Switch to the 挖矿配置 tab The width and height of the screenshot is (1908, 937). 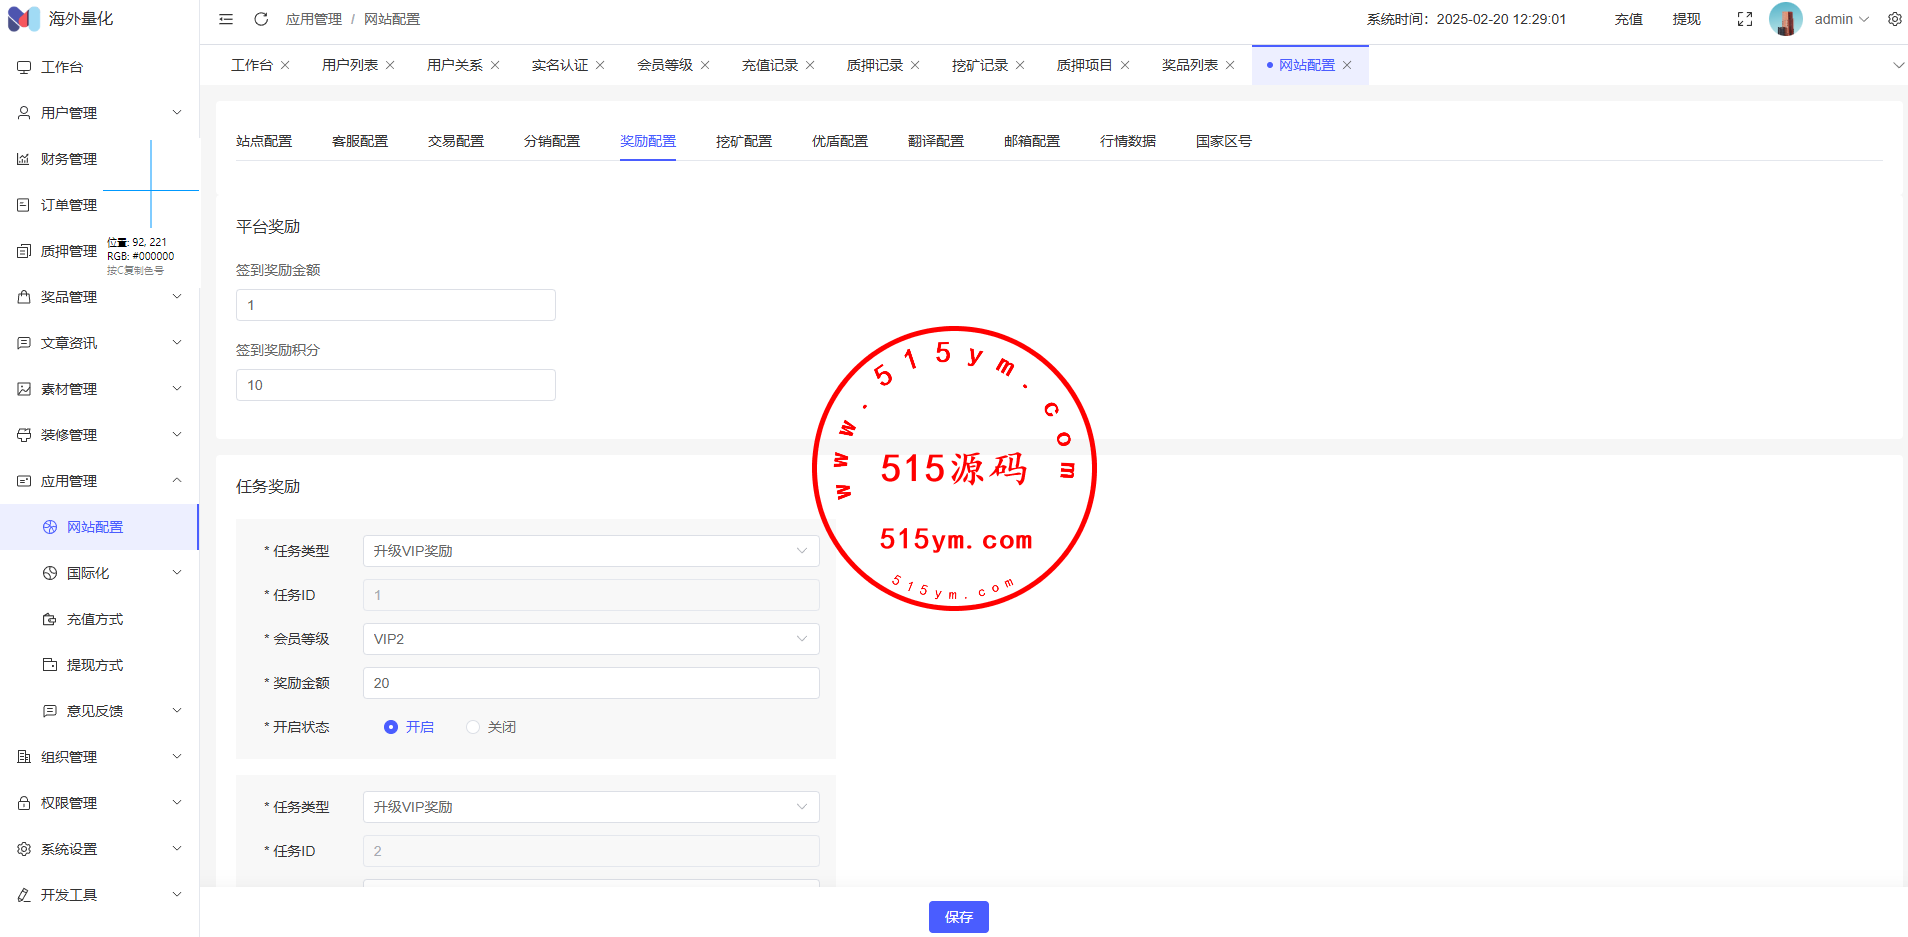[x=743, y=141]
